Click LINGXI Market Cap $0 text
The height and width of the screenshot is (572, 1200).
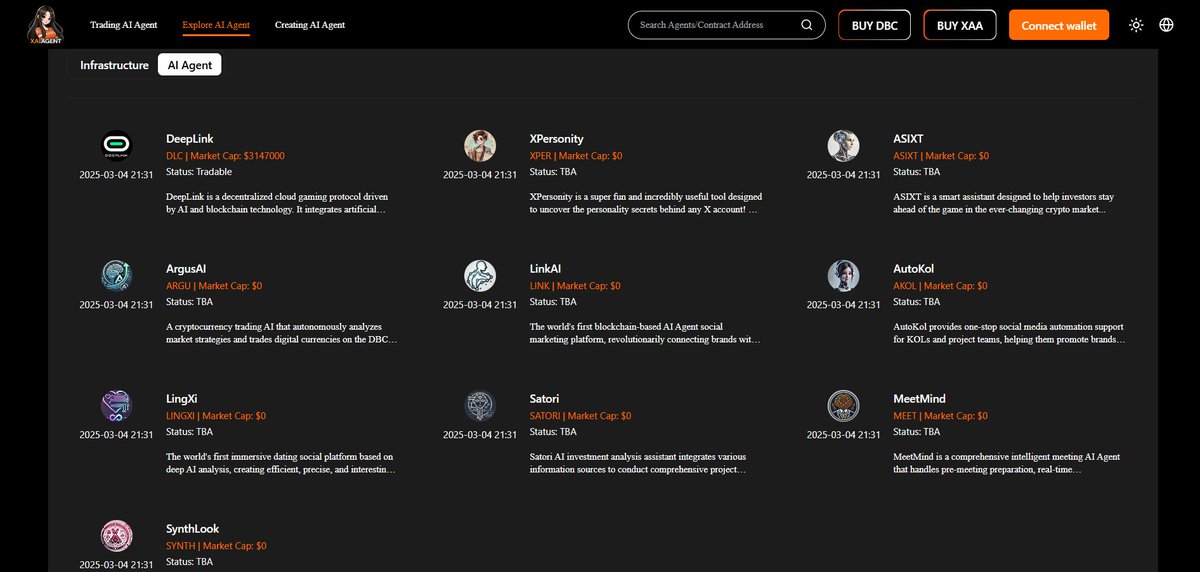pyautogui.click(x=217, y=416)
